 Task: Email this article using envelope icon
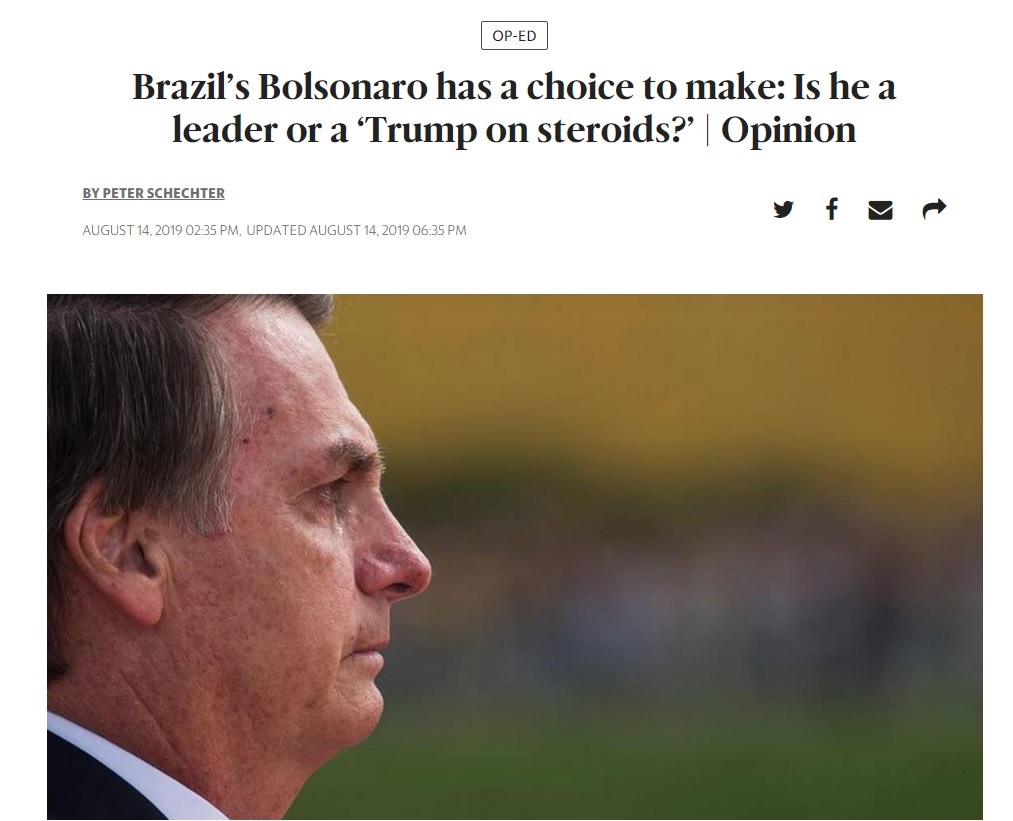(880, 210)
